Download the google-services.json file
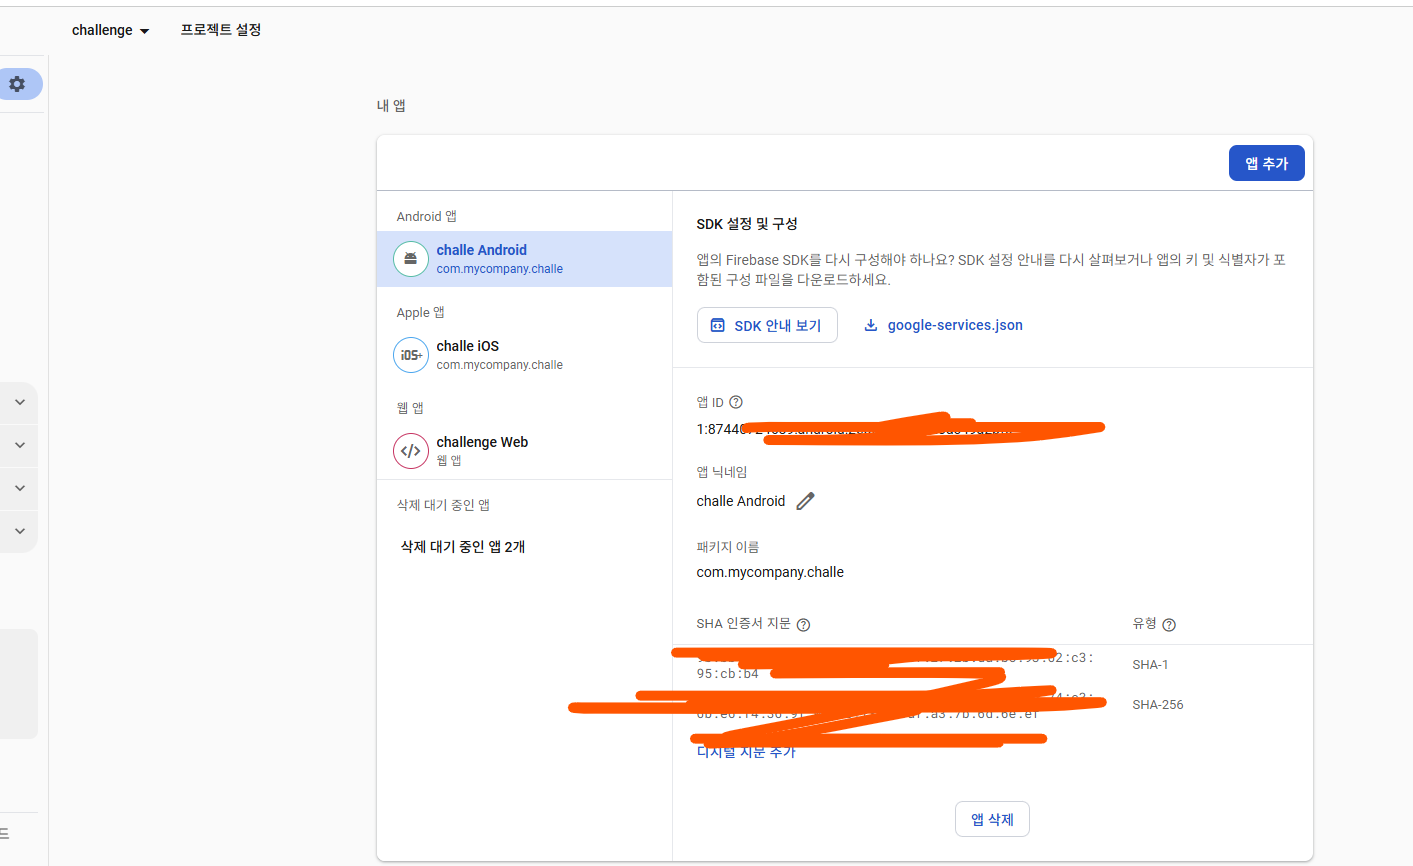Viewport: 1413px width, 866px height. 943,325
